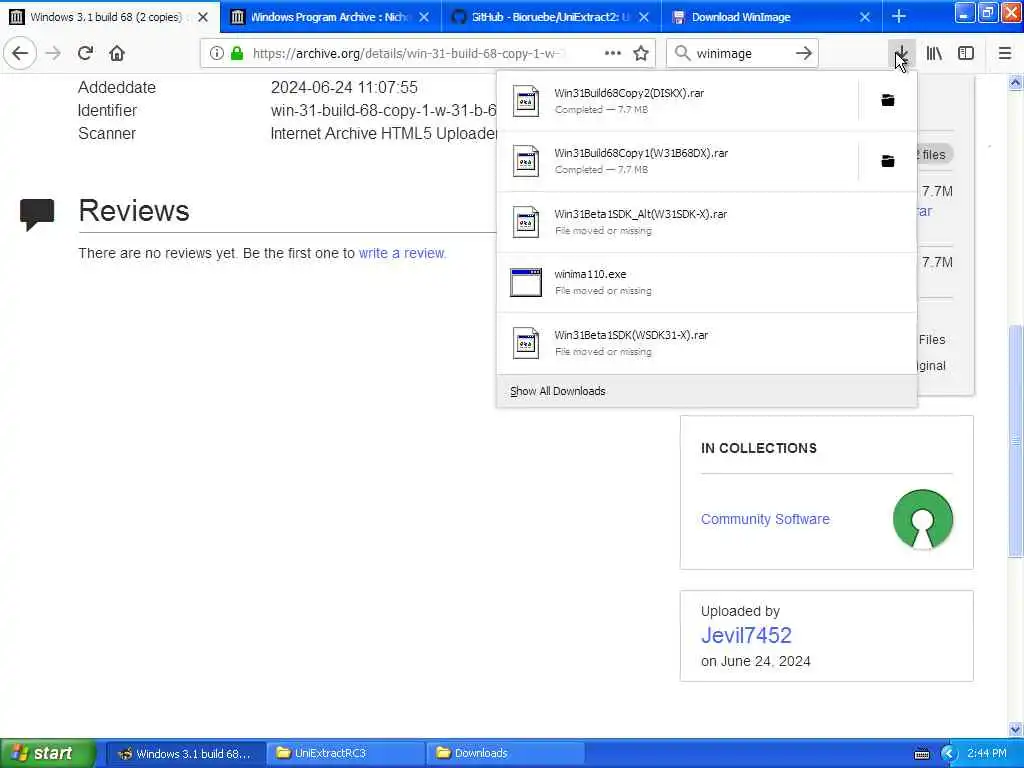Click the Win31Build68Copy1(W31B68DX).rar file icon

tap(526, 161)
